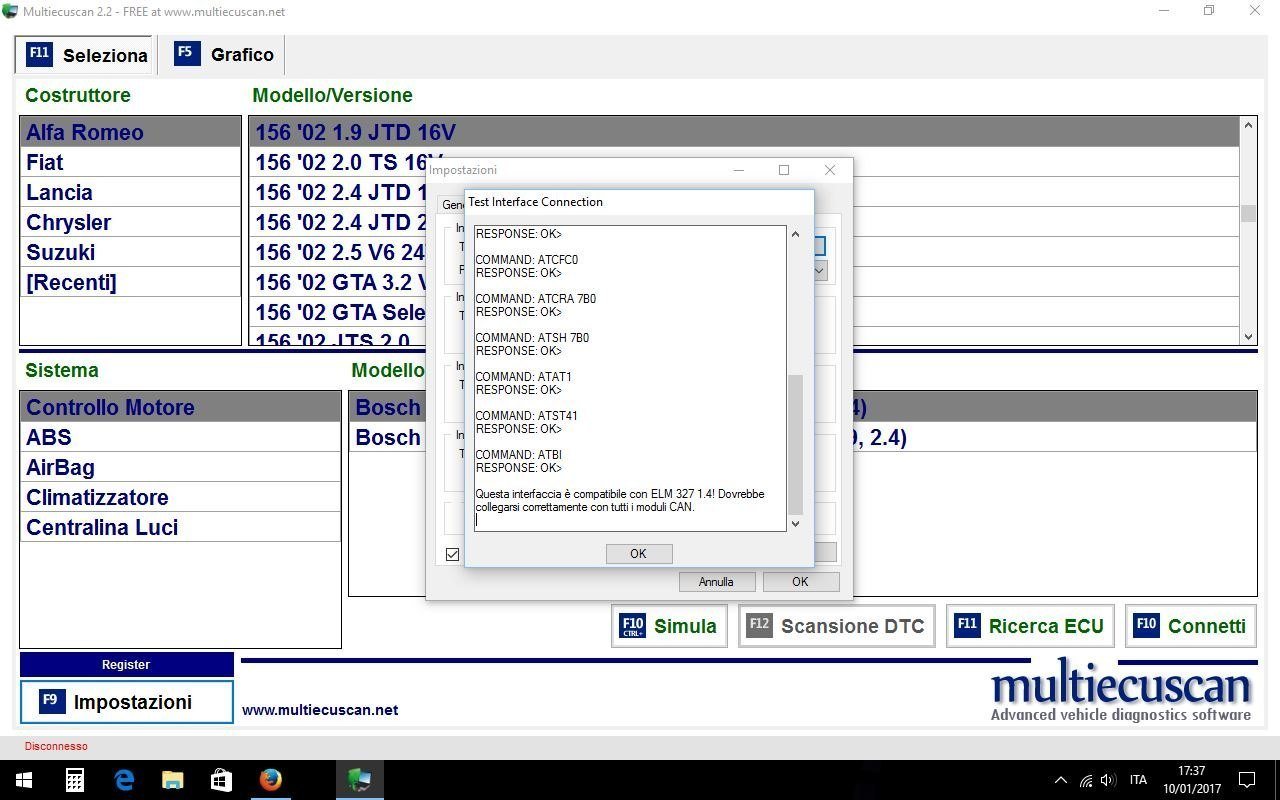This screenshot has height=800, width=1280.
Task: Click the 'COMMAND: ATSH 7B0' log line
Action: [x=532, y=338]
